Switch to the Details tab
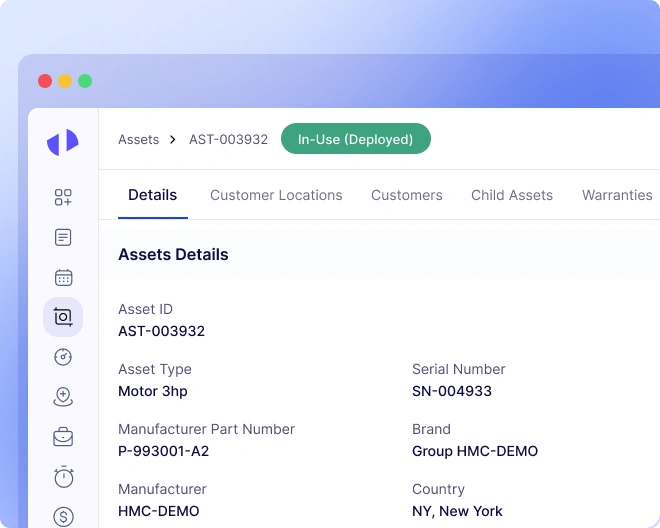 (x=153, y=195)
